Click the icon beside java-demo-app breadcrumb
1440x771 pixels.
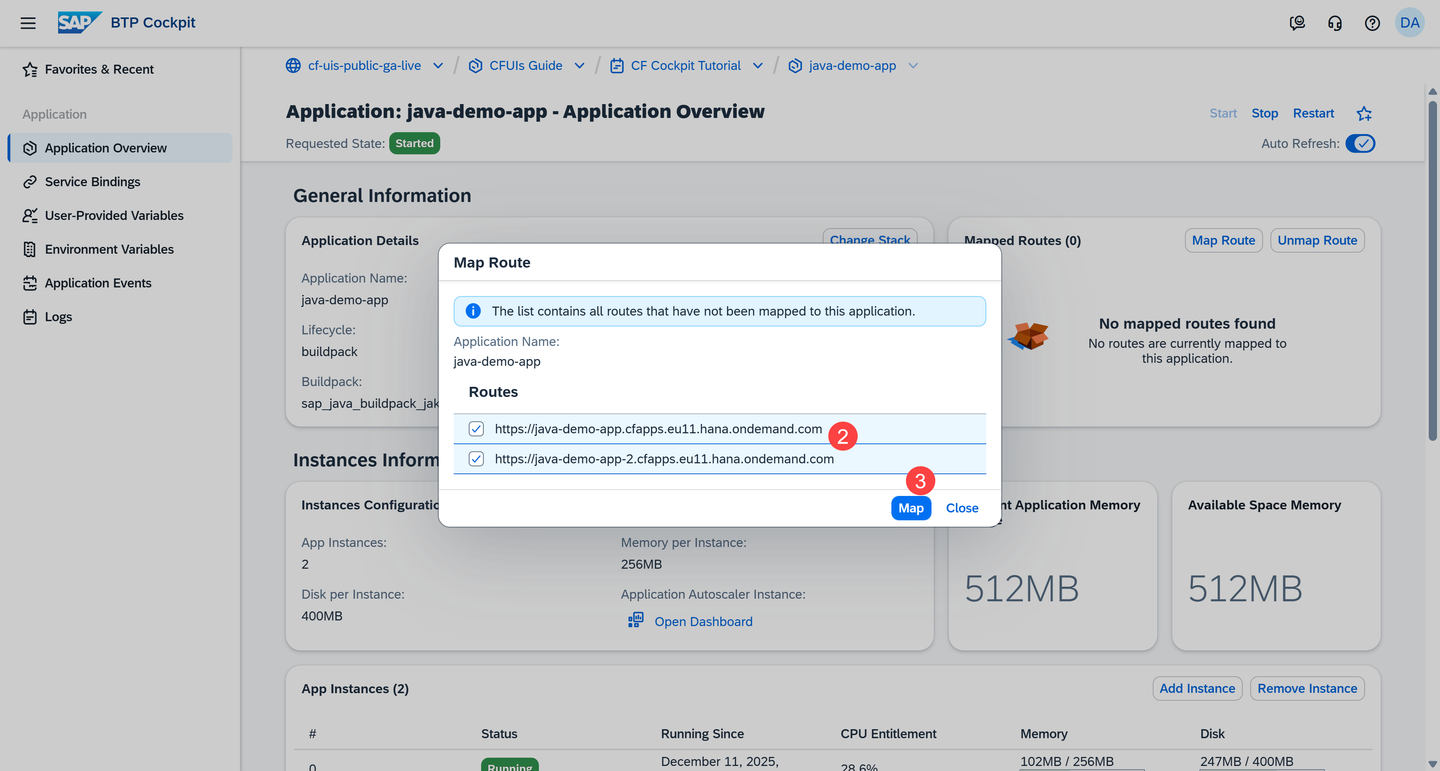point(795,66)
